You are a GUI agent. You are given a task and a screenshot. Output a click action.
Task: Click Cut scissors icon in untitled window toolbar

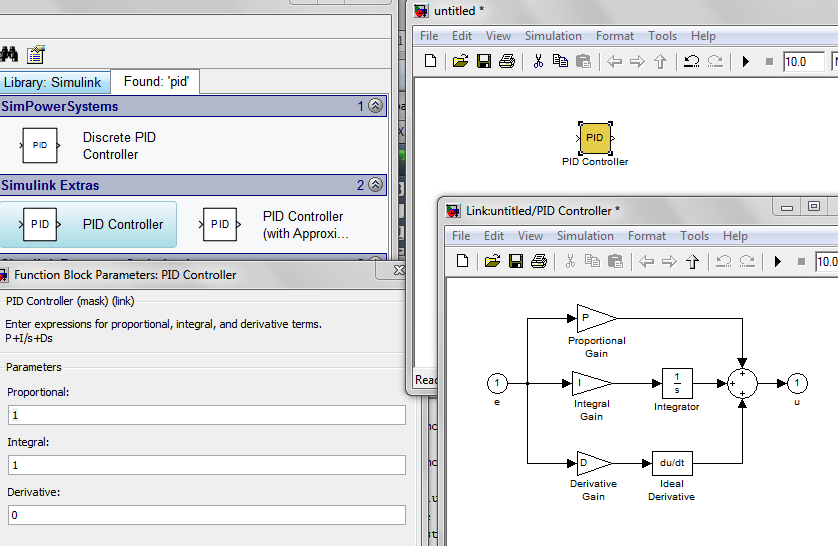[x=538, y=61]
